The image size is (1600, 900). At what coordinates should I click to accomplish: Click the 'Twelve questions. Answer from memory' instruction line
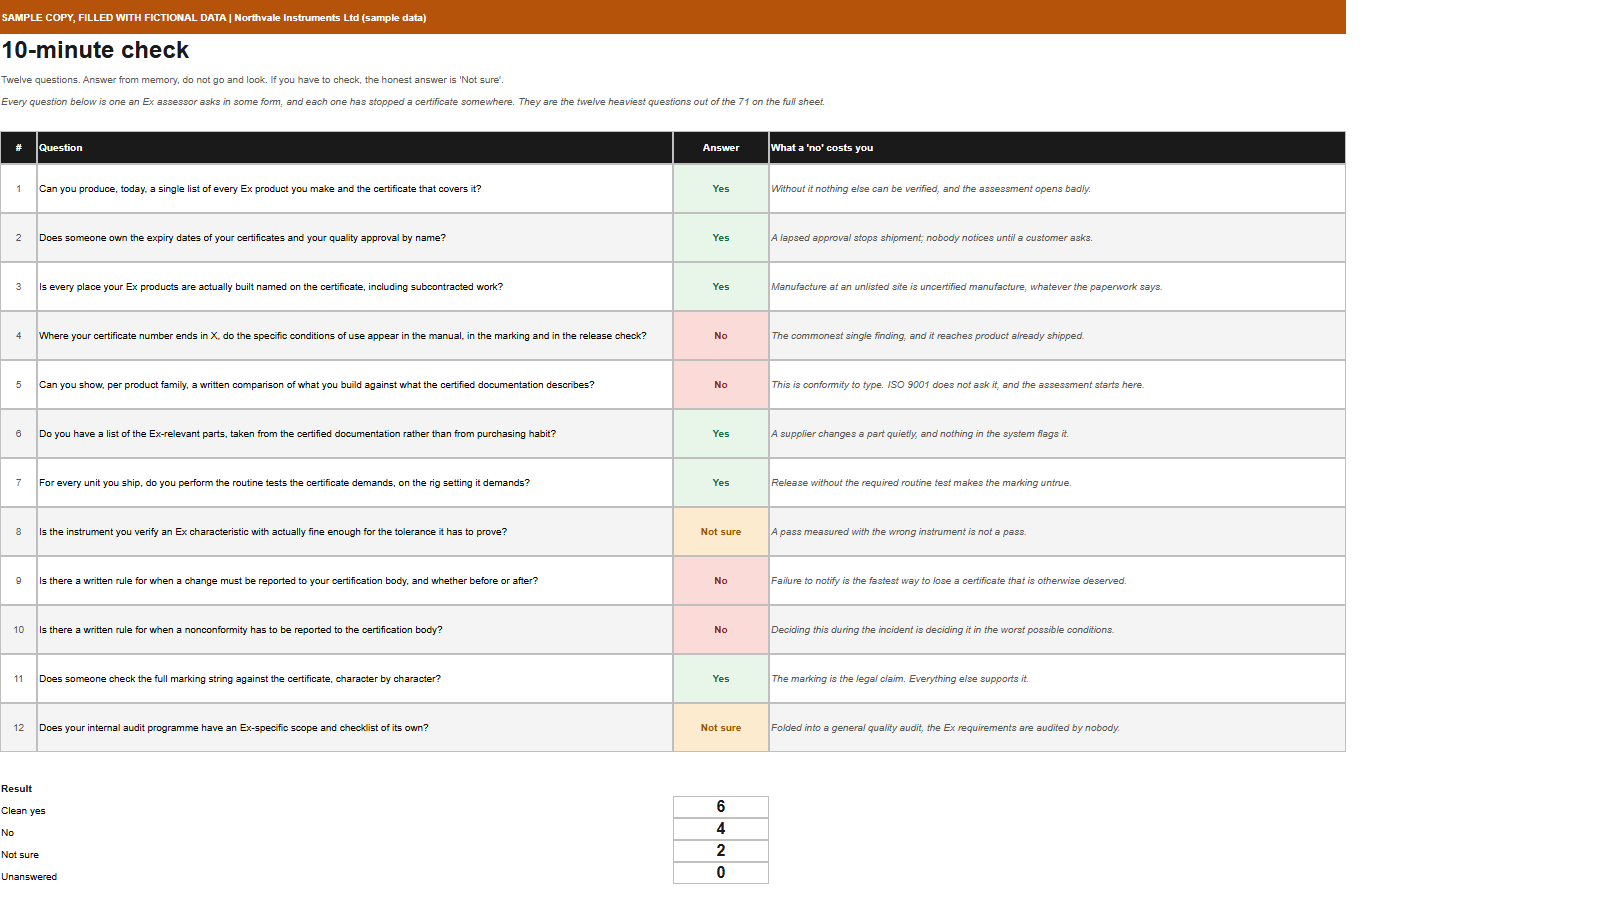[252, 80]
